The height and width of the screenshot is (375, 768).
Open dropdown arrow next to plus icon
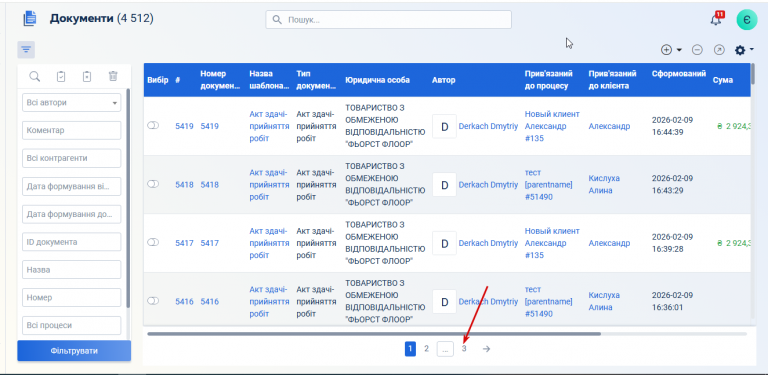(x=679, y=50)
